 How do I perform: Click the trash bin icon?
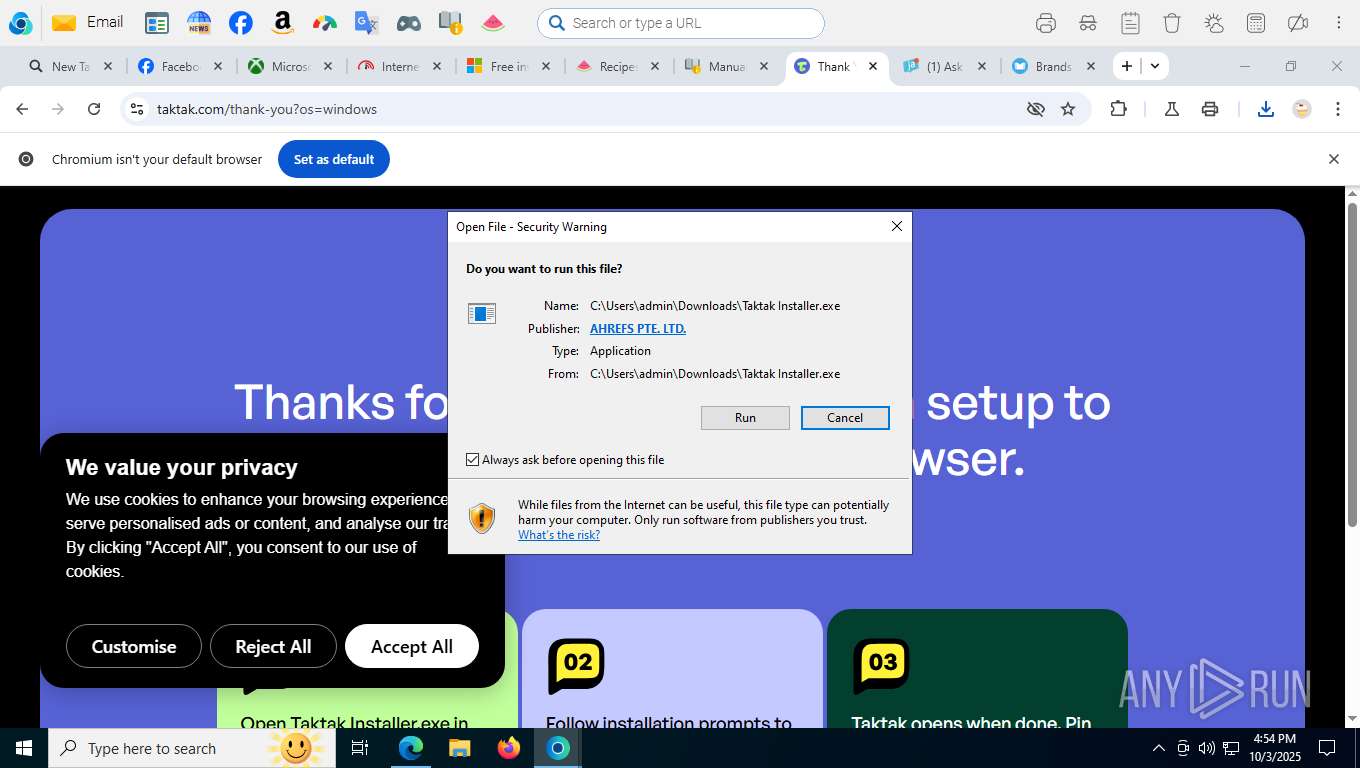1172,23
